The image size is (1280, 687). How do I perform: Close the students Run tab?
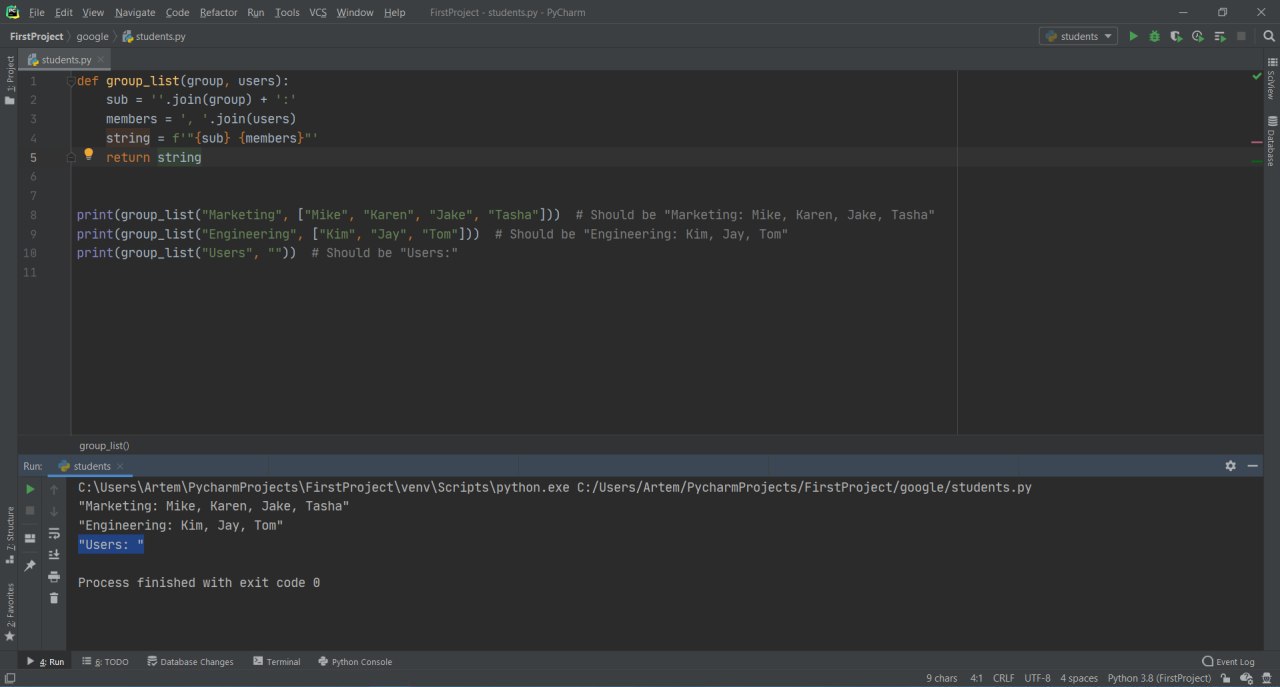120,466
